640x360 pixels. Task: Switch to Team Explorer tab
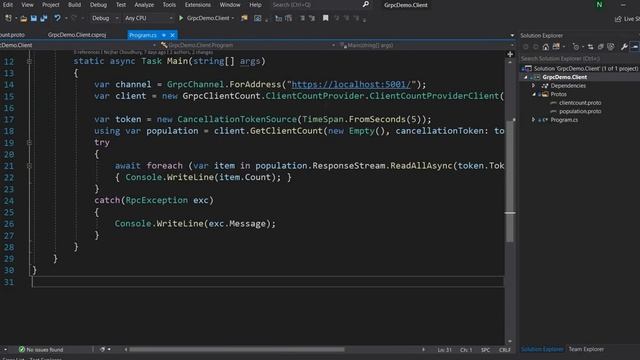tap(586, 349)
